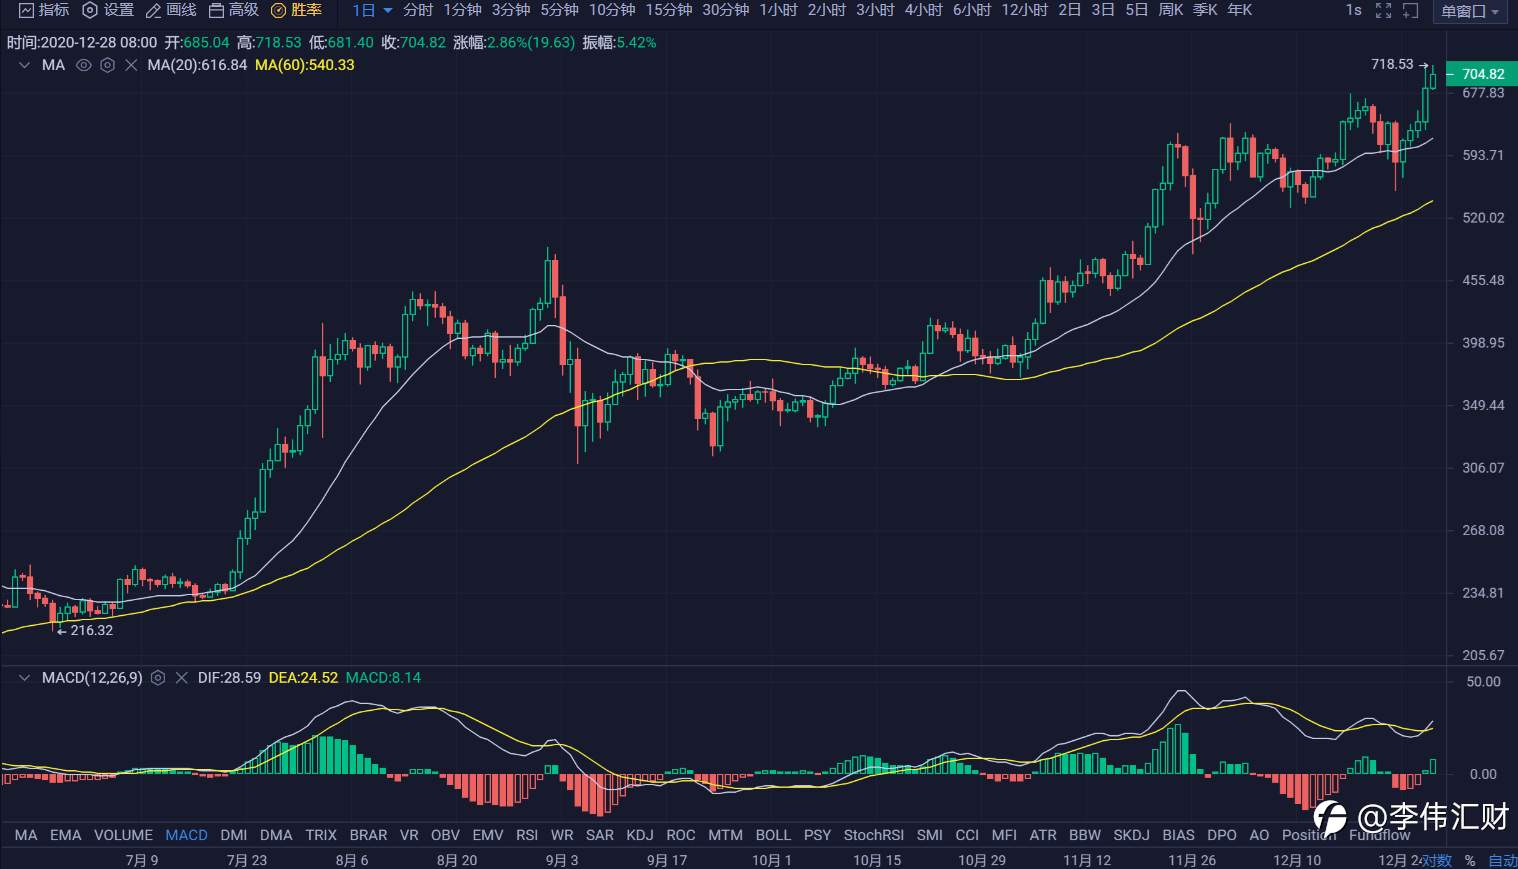Add the VOLUME indicator

(123, 835)
